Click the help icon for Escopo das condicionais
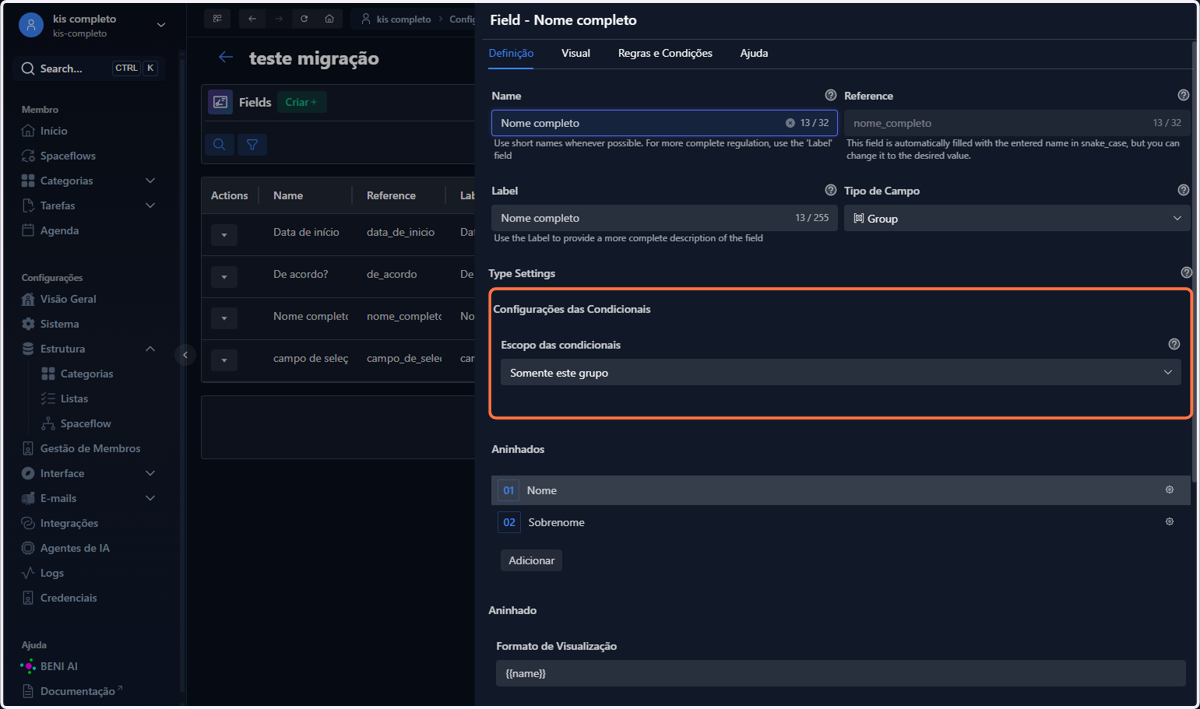Viewport: 1200px width, 709px height. [x=1174, y=344]
